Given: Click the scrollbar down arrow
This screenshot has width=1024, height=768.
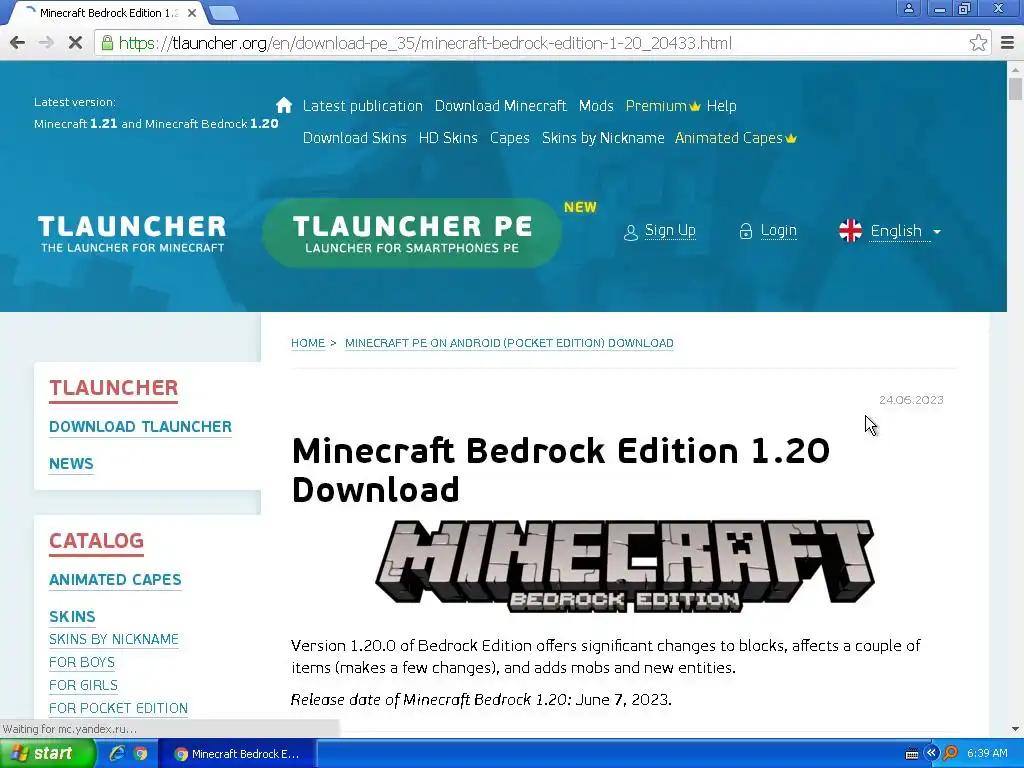Looking at the screenshot, I should tap(1015, 729).
